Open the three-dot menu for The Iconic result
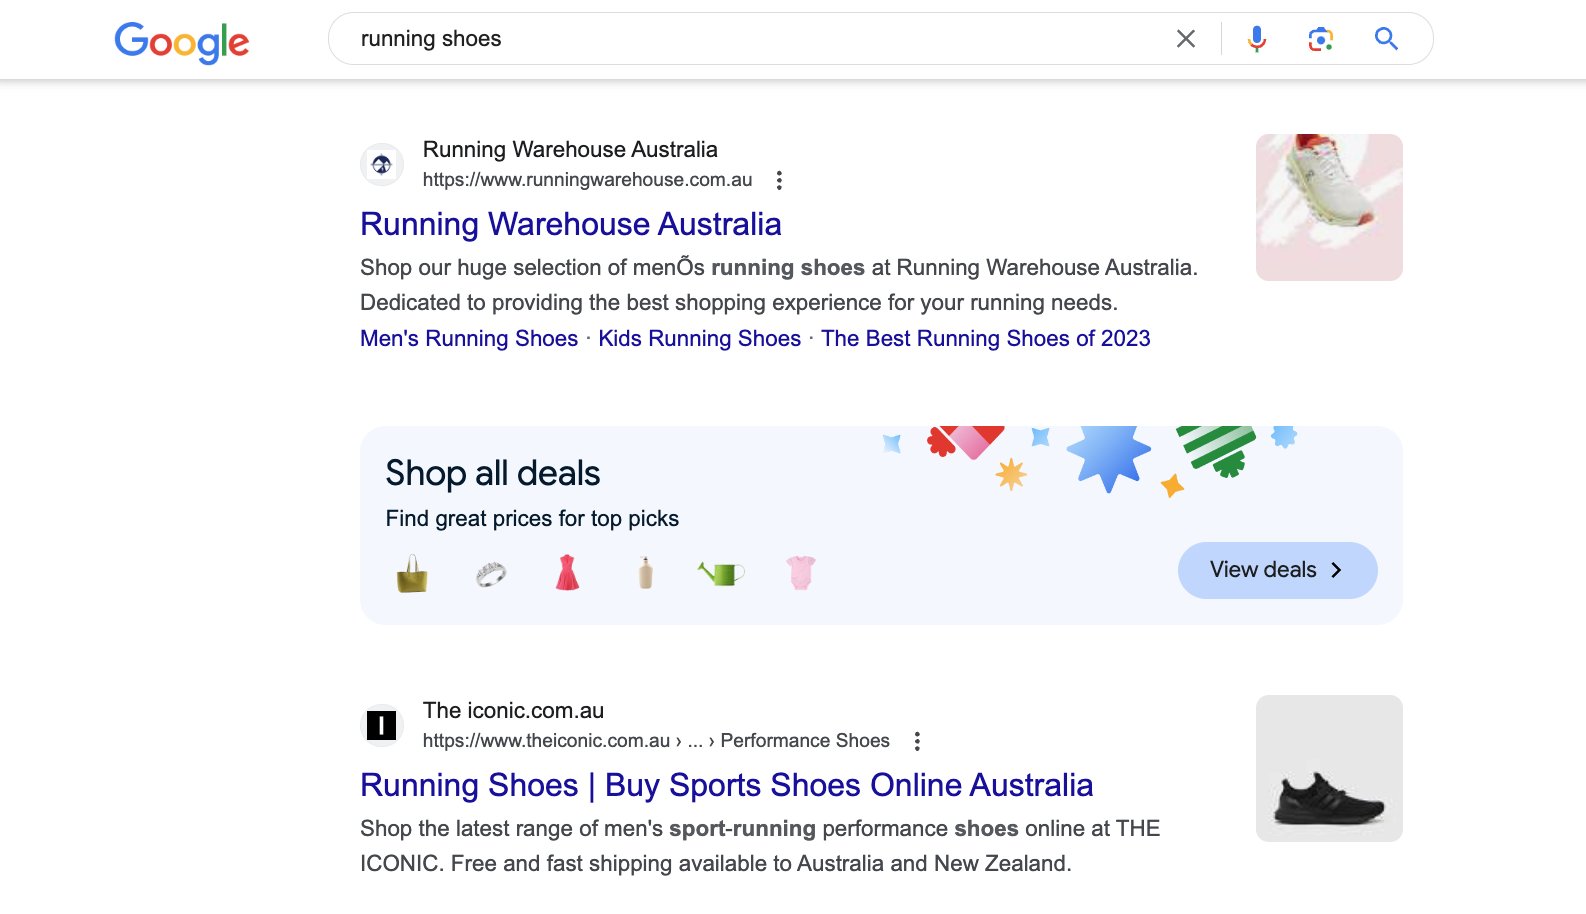The height and width of the screenshot is (914, 1586). click(x=917, y=741)
